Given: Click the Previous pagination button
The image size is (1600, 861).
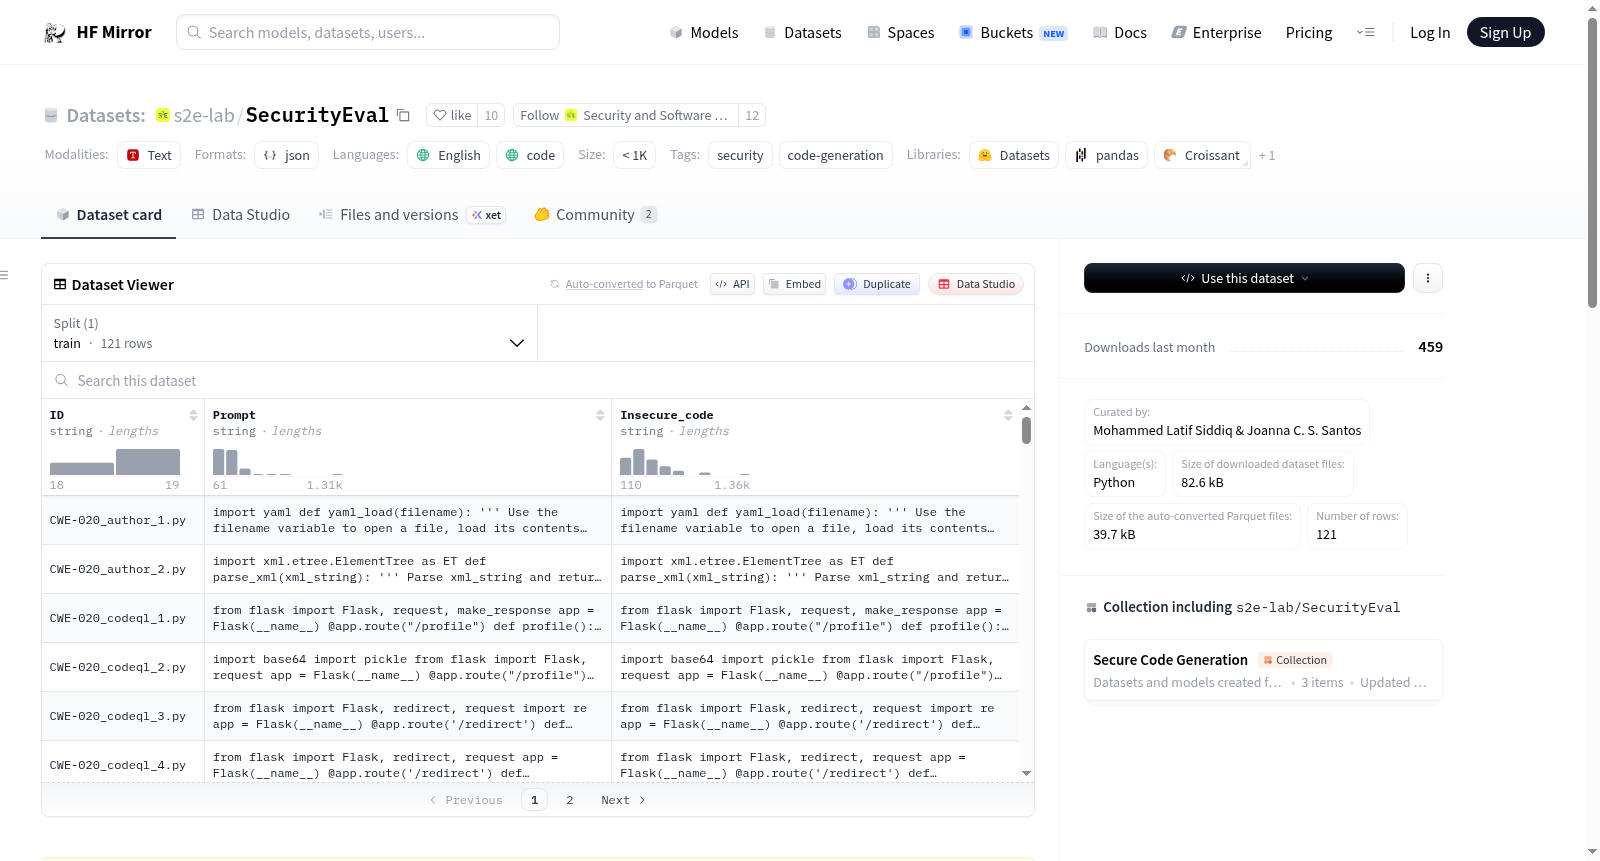Looking at the screenshot, I should [466, 800].
